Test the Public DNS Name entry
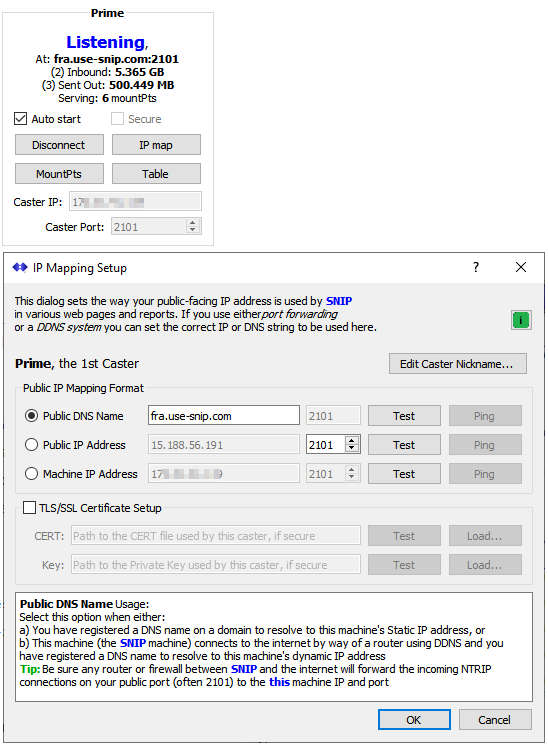 [404, 416]
